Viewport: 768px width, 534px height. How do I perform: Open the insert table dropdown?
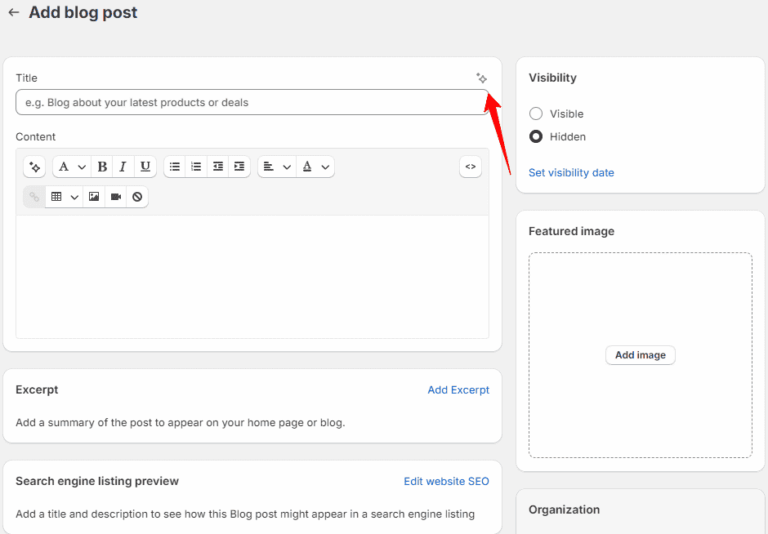tap(64, 197)
